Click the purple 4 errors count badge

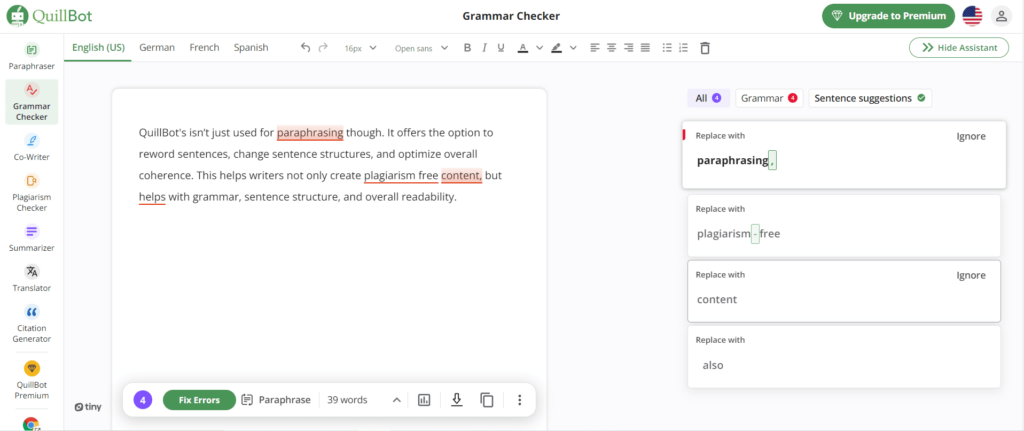pos(143,400)
